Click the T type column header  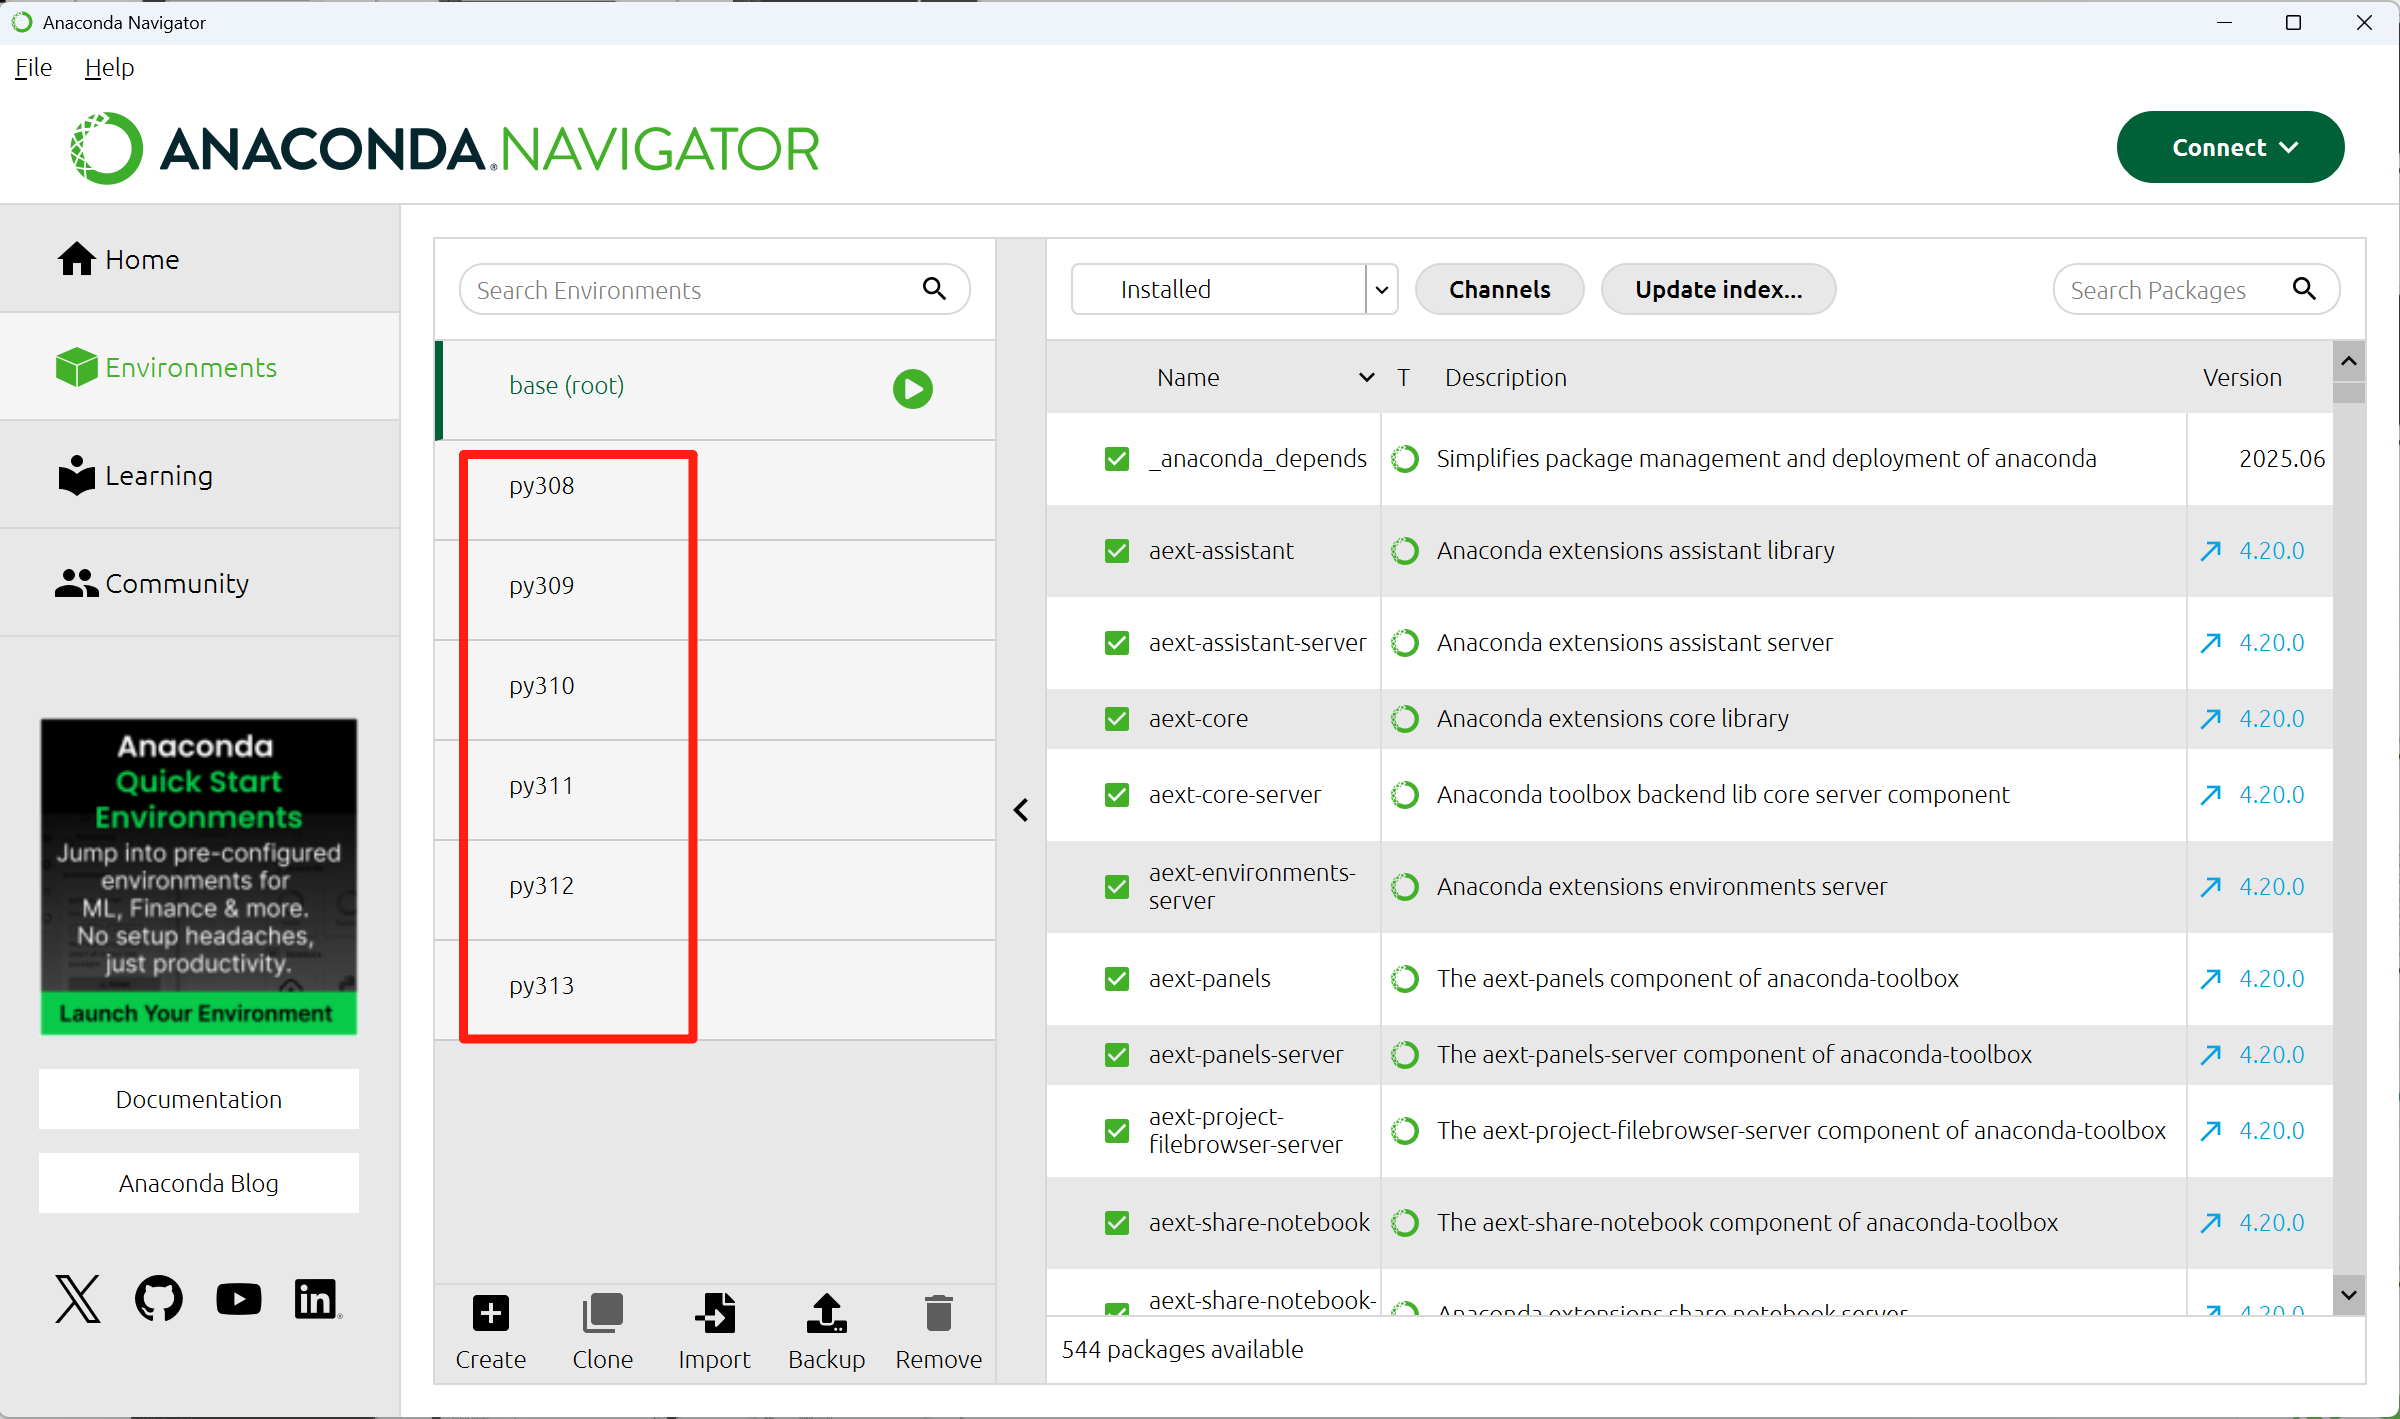pyautogui.click(x=1404, y=377)
